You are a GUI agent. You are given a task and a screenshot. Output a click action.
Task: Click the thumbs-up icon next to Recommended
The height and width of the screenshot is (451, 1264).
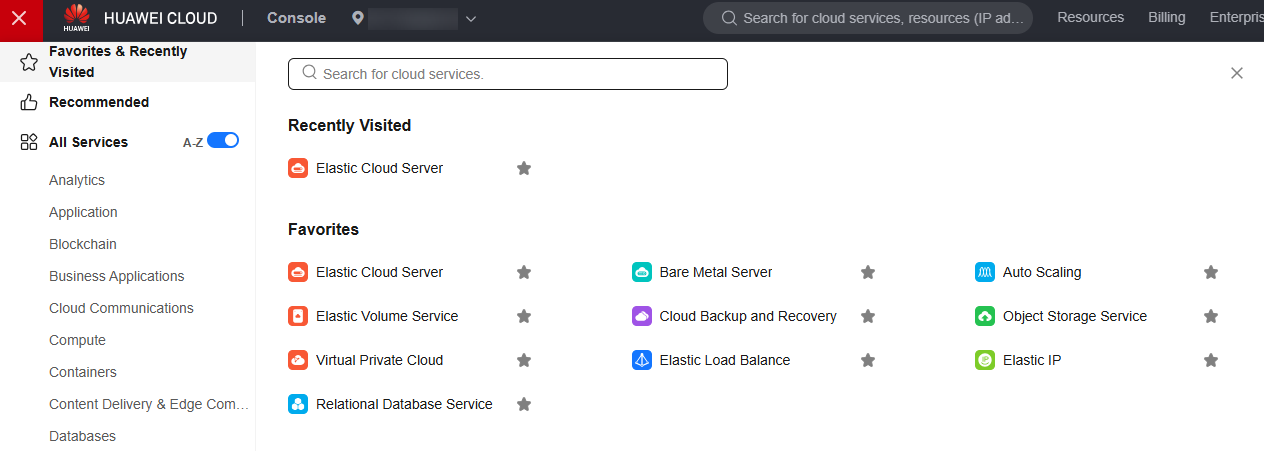[x=29, y=102]
